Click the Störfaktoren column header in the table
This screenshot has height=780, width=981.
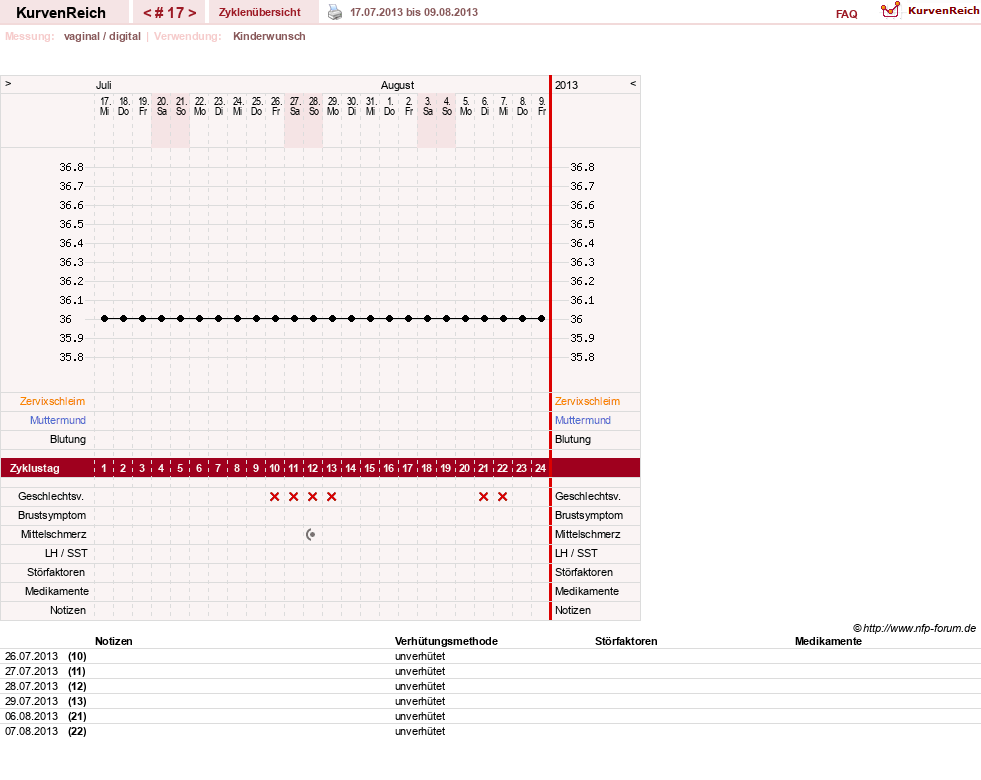(626, 641)
